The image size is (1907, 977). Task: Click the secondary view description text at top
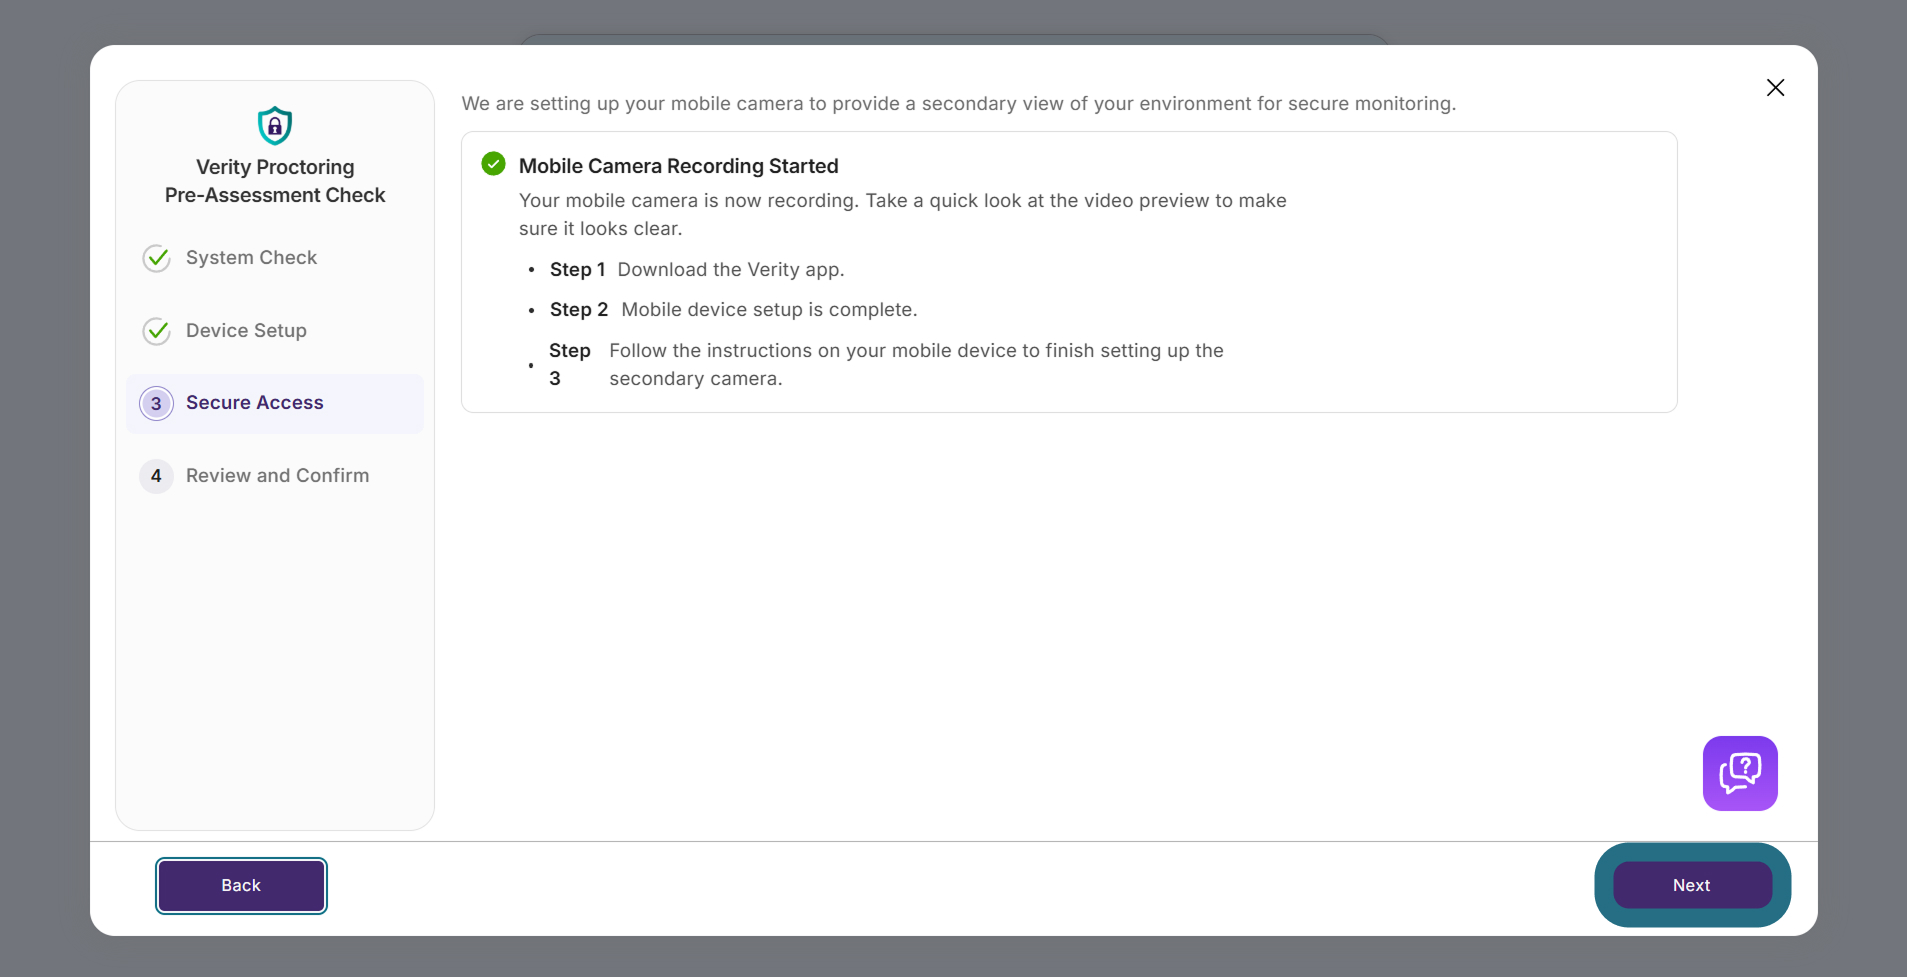(x=958, y=104)
